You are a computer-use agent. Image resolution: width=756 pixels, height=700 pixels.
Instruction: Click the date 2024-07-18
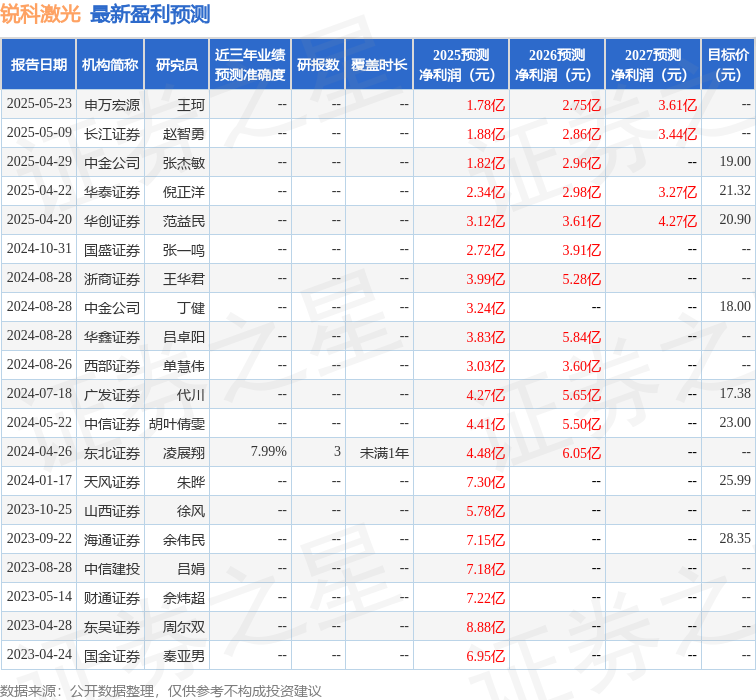[39, 393]
